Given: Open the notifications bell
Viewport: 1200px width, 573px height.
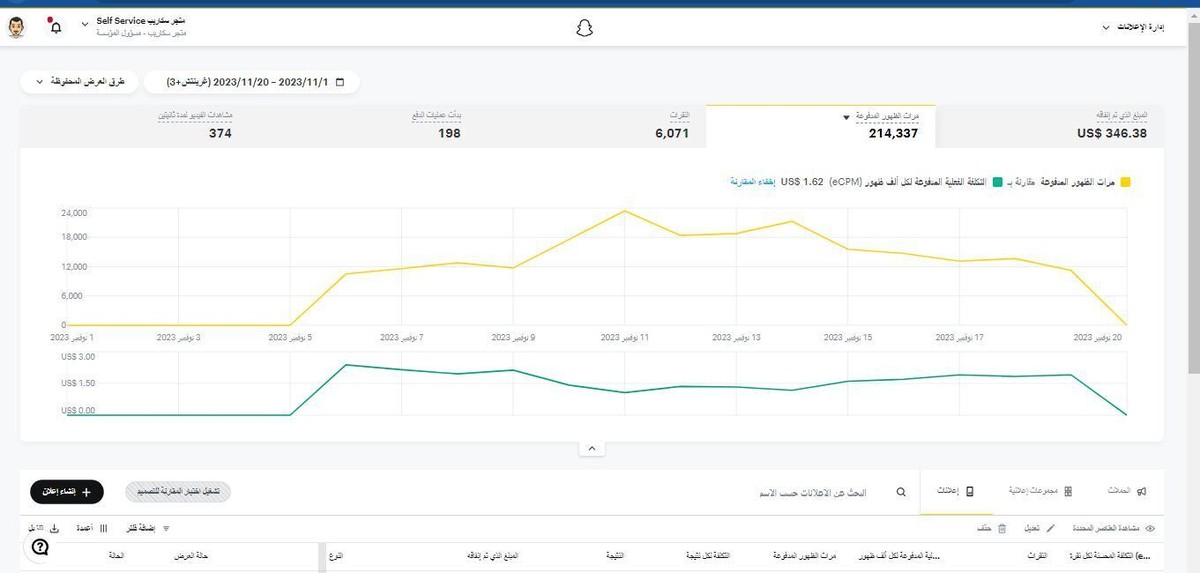Looking at the screenshot, I should tap(55, 27).
